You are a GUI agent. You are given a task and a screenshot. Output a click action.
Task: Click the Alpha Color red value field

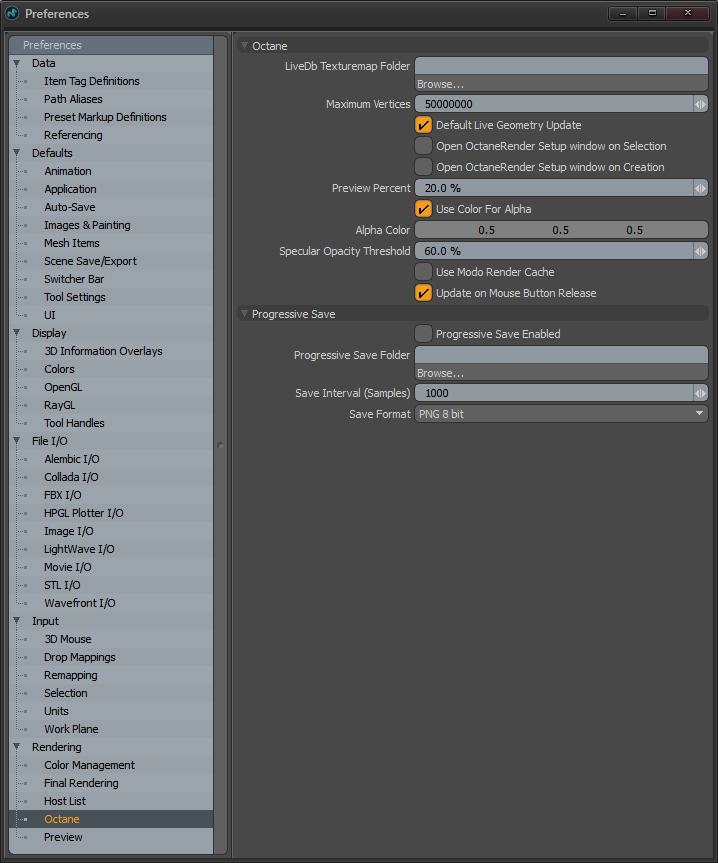click(x=487, y=230)
